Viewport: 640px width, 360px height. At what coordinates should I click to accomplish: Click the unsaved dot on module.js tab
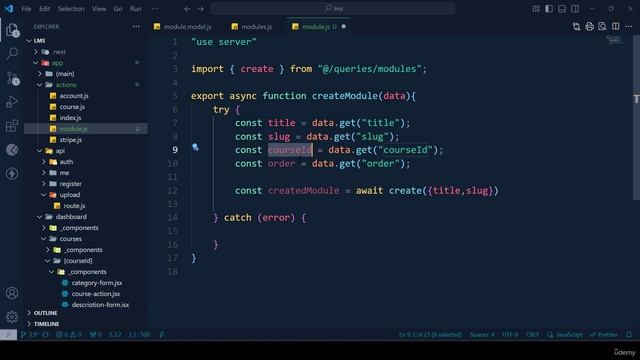coord(344,27)
